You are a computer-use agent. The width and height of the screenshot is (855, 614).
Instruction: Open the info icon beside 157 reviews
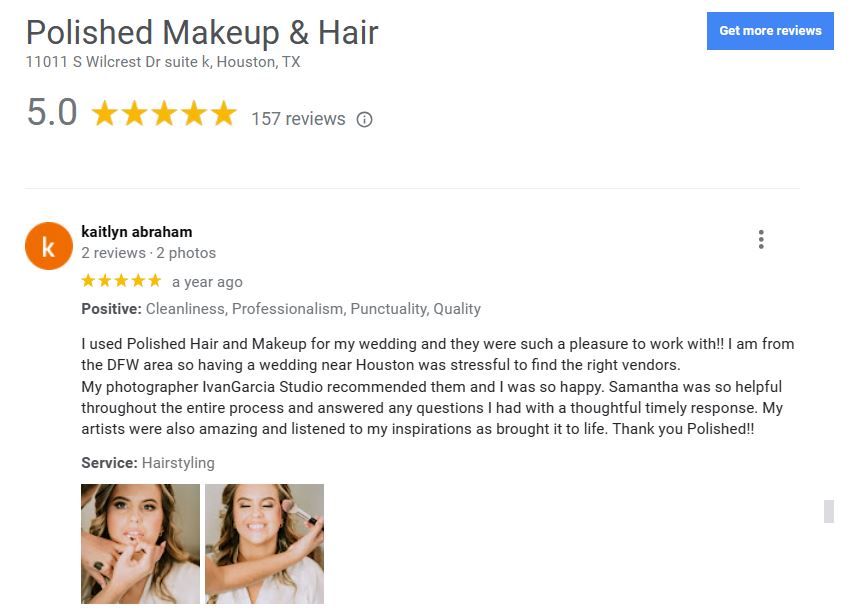point(364,119)
